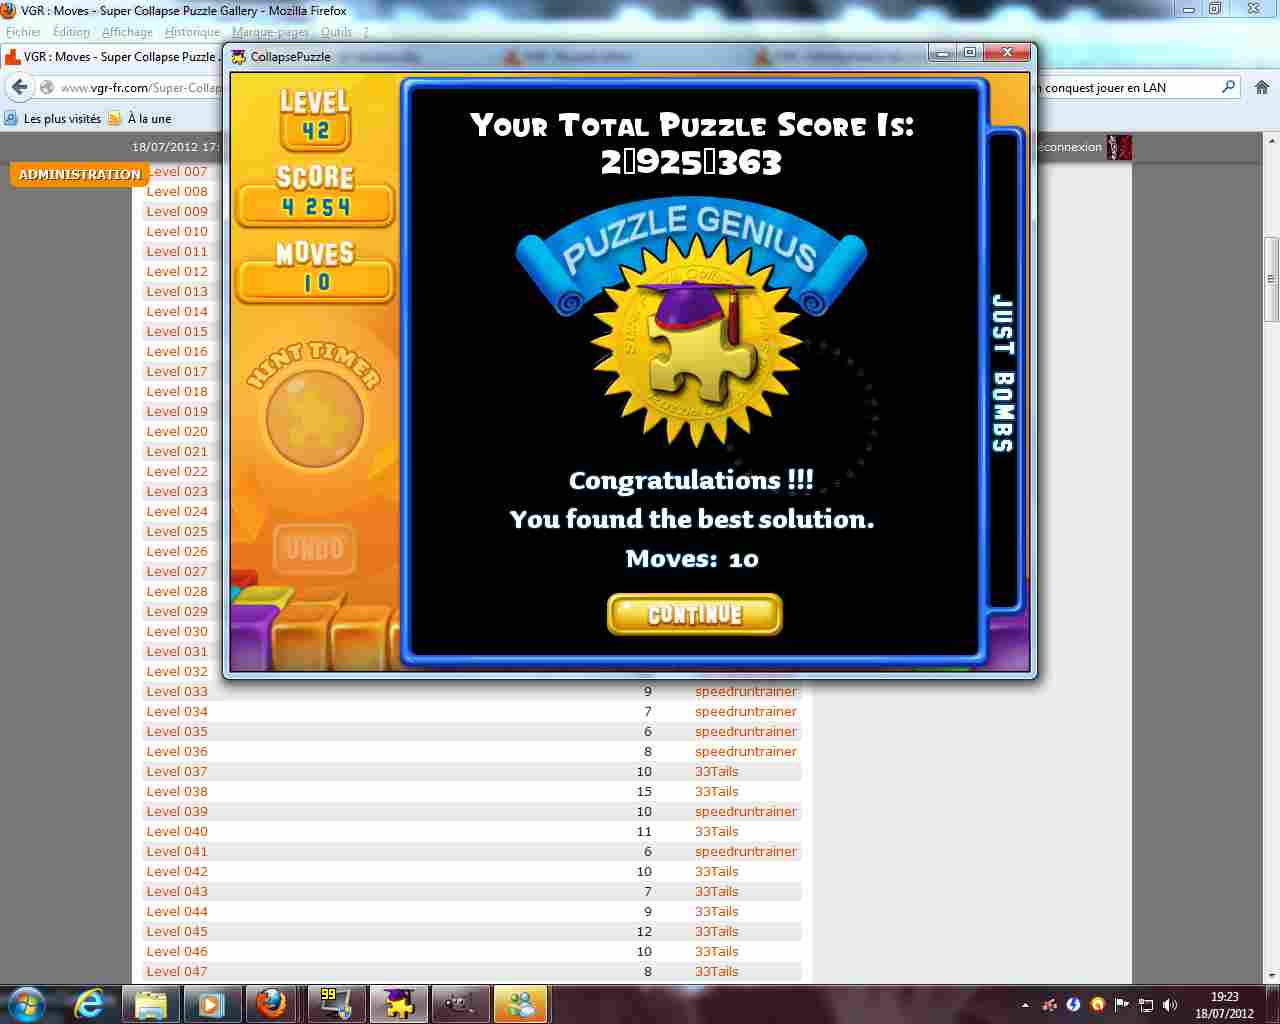Open the Fichier menu
The width and height of the screenshot is (1280, 1024).
23,32
